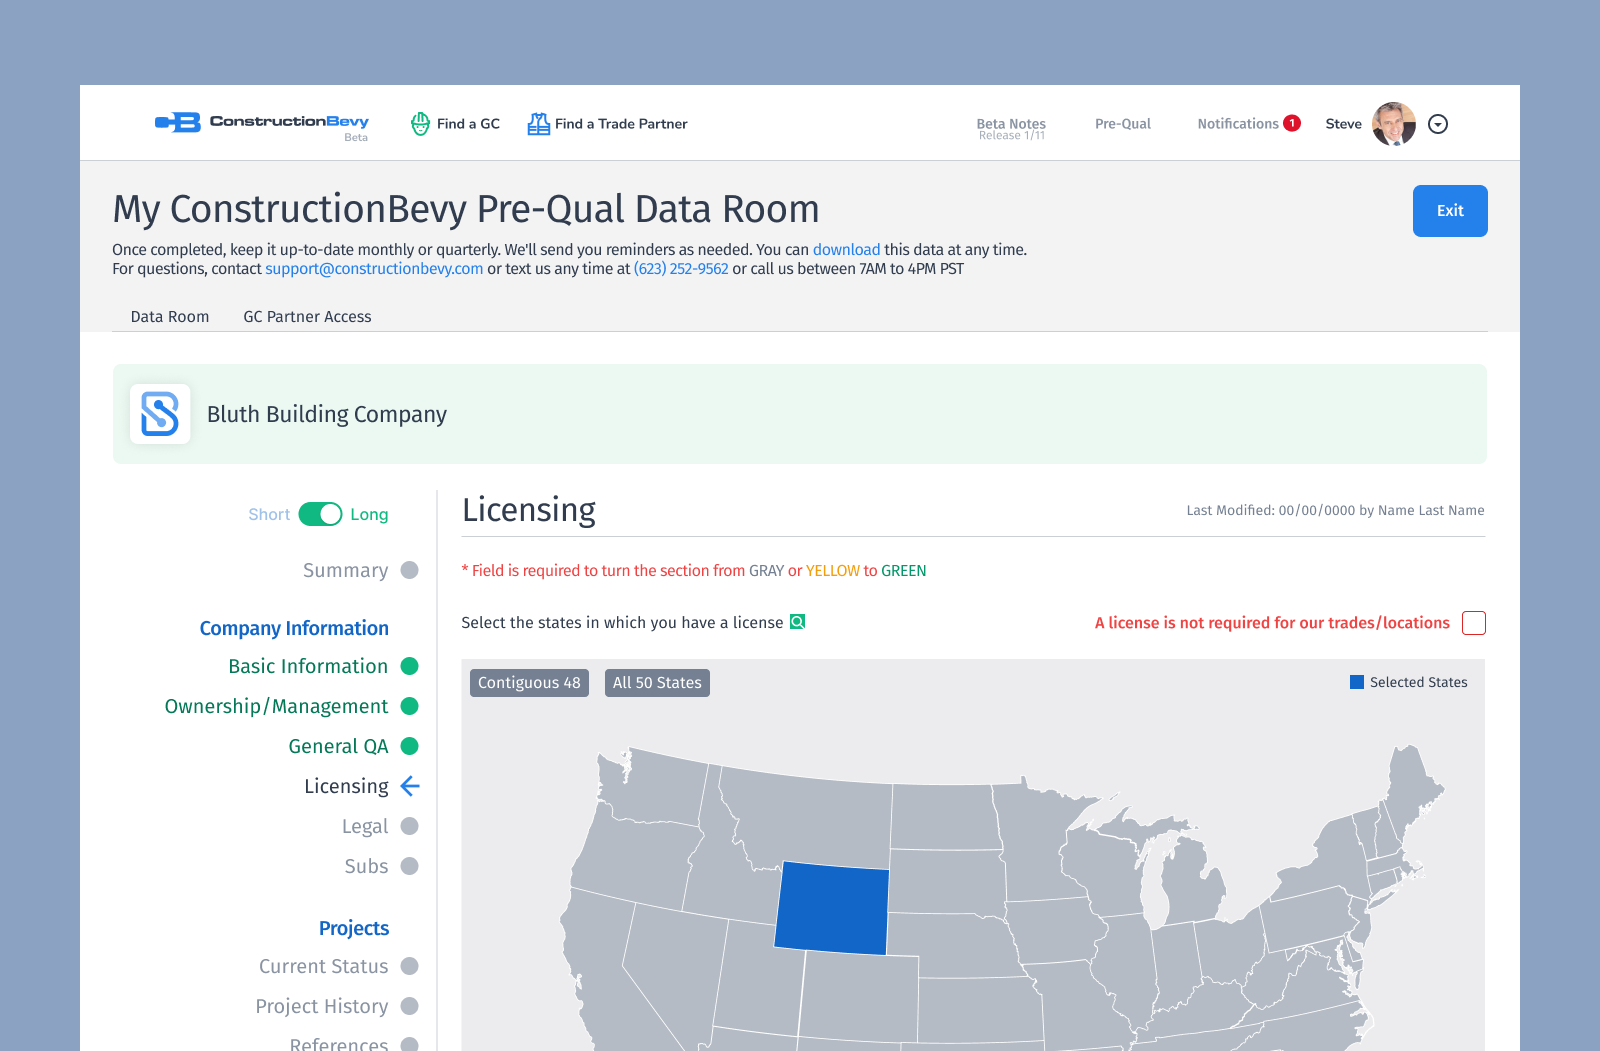Click the Contiguous 48 button

[x=529, y=683]
